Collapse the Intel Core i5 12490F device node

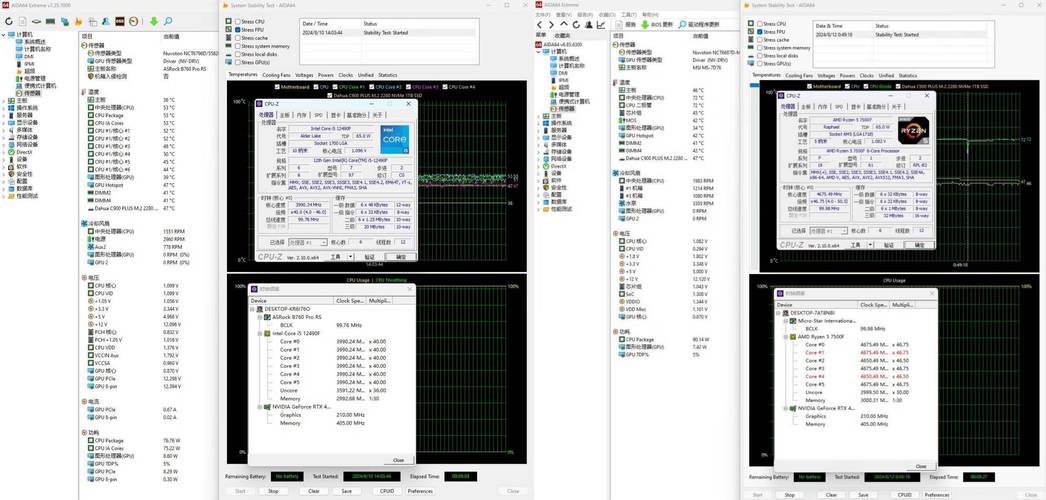[260, 333]
